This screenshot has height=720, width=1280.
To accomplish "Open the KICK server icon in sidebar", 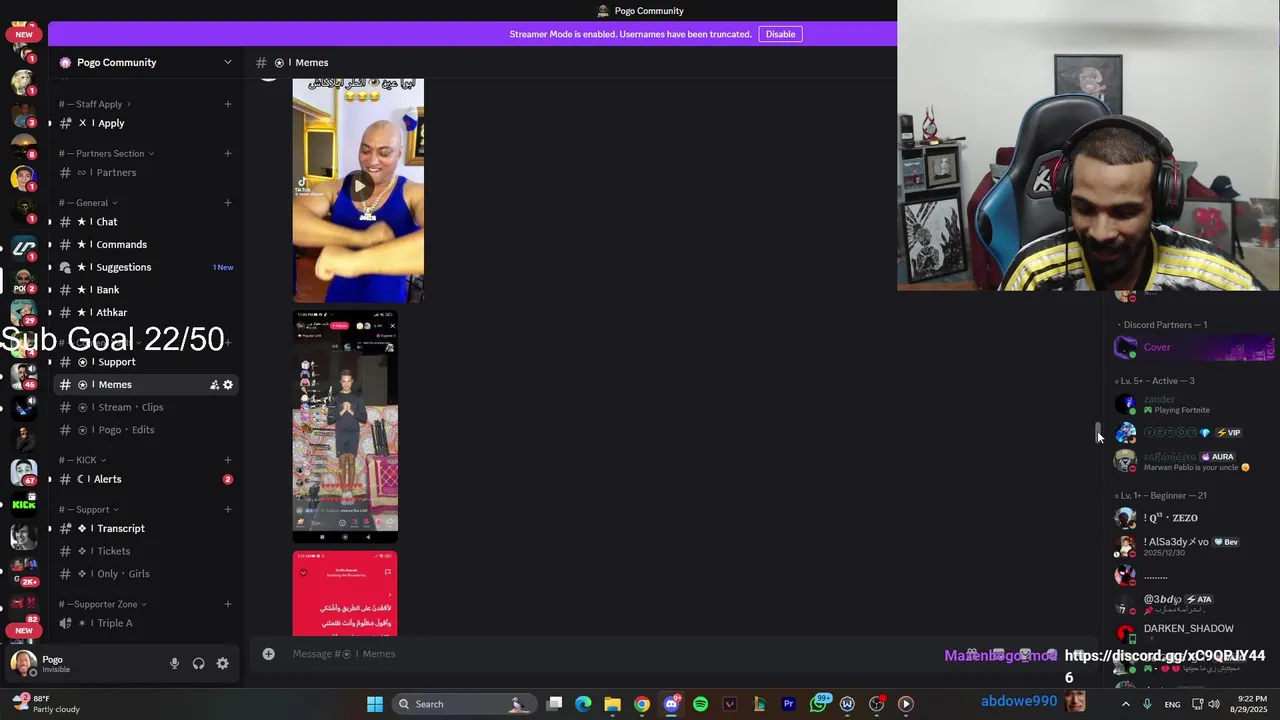I will [24, 503].
